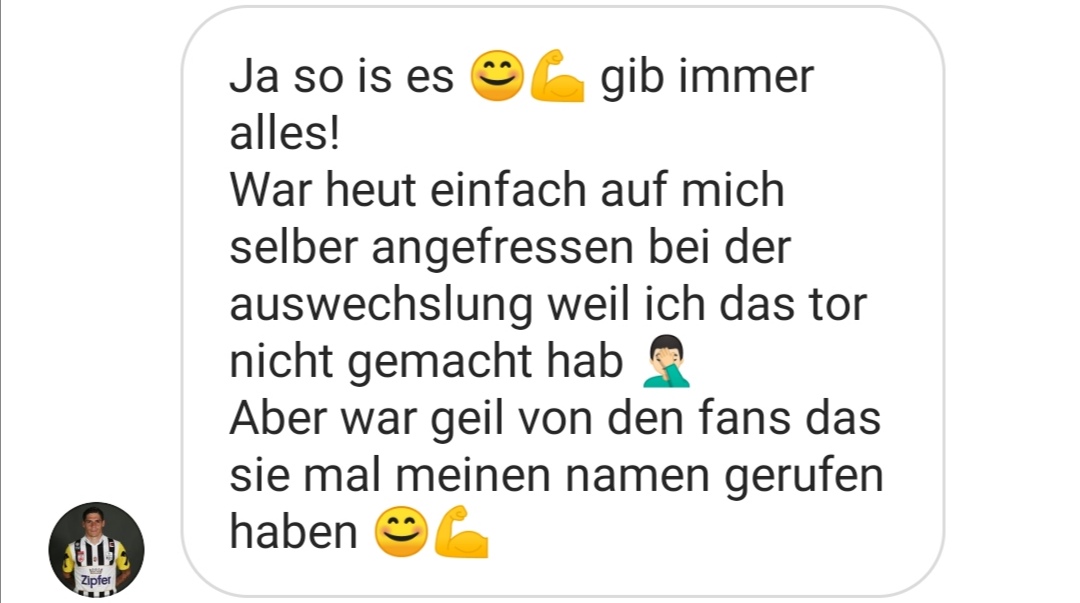Click the words "gib immer" on first line
1080x603 pixels.
click(707, 76)
